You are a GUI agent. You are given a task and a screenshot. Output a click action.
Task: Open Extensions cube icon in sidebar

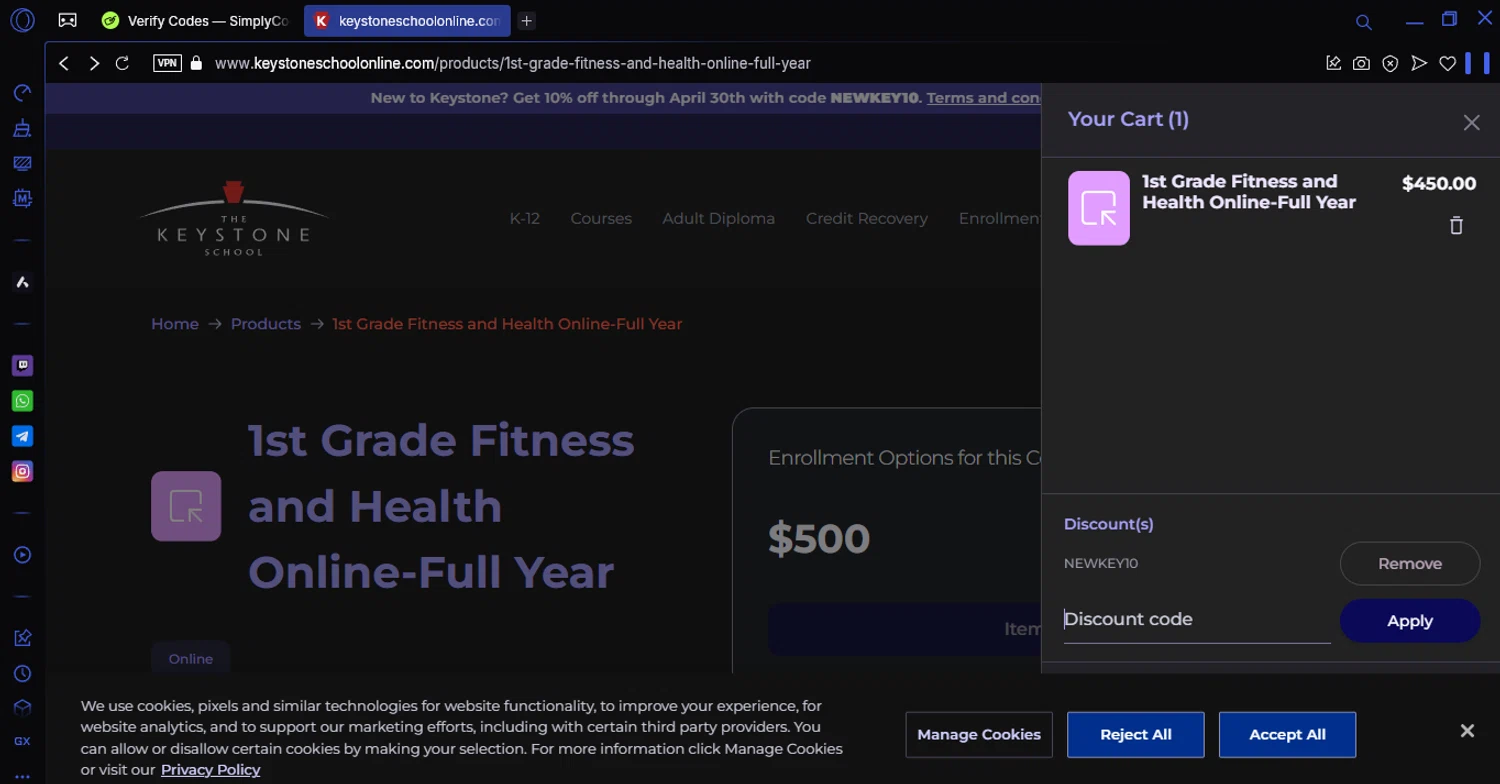click(22, 708)
